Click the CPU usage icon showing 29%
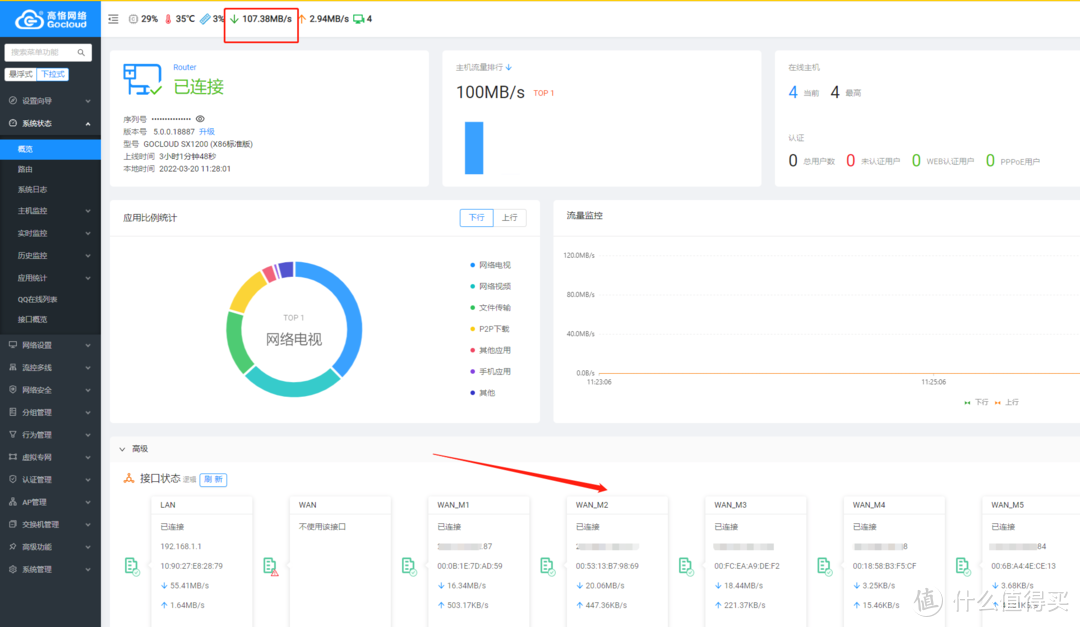Image resolution: width=1080 pixels, height=627 pixels. click(x=133, y=19)
